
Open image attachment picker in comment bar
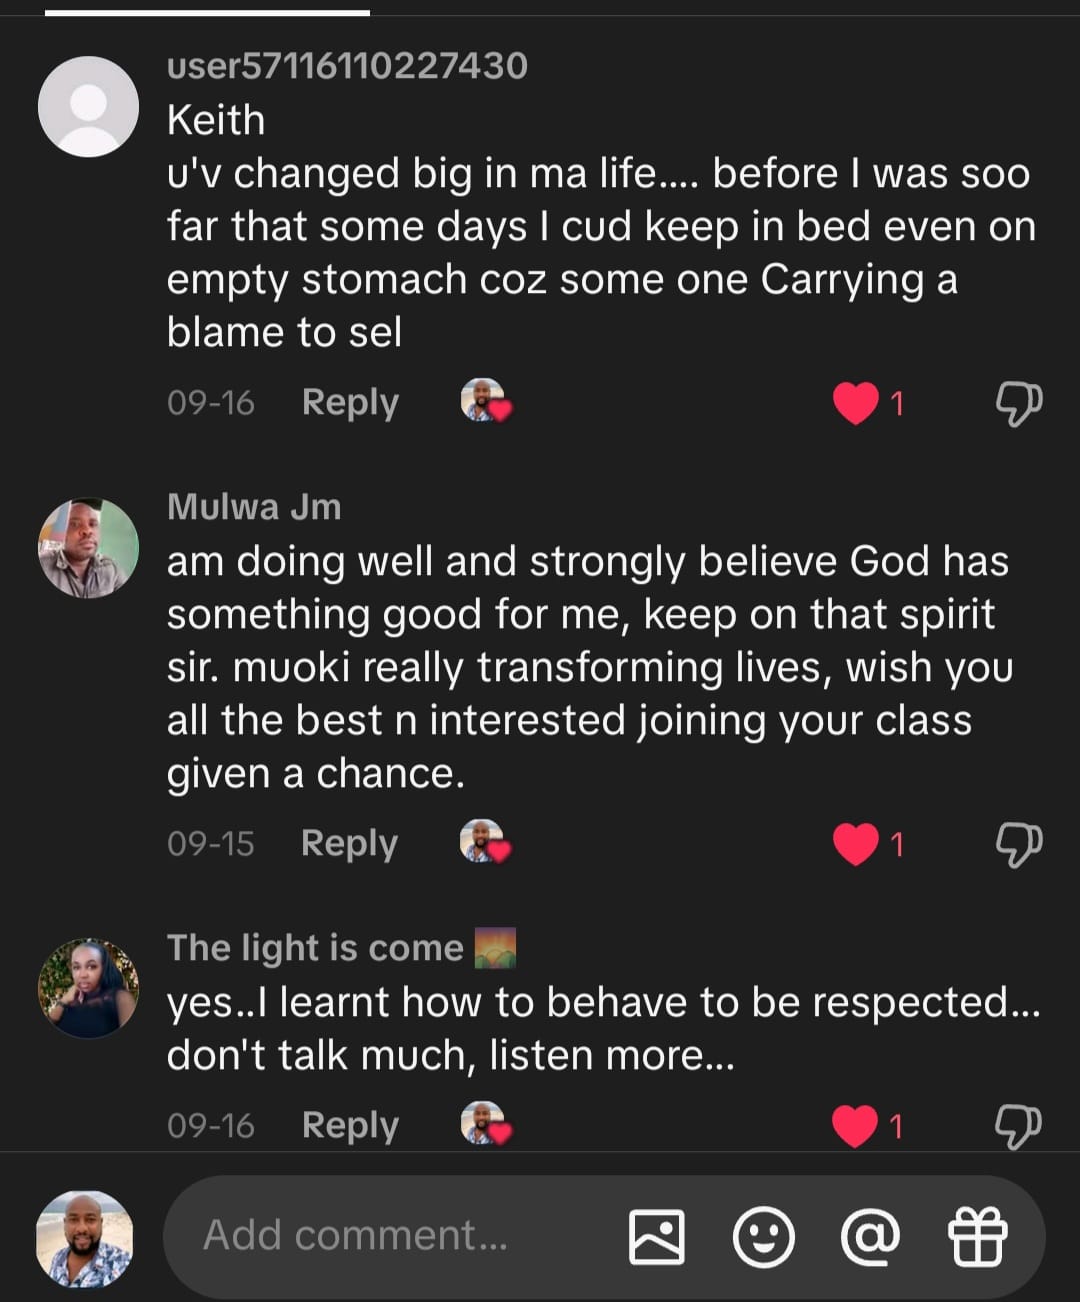[x=656, y=1237]
